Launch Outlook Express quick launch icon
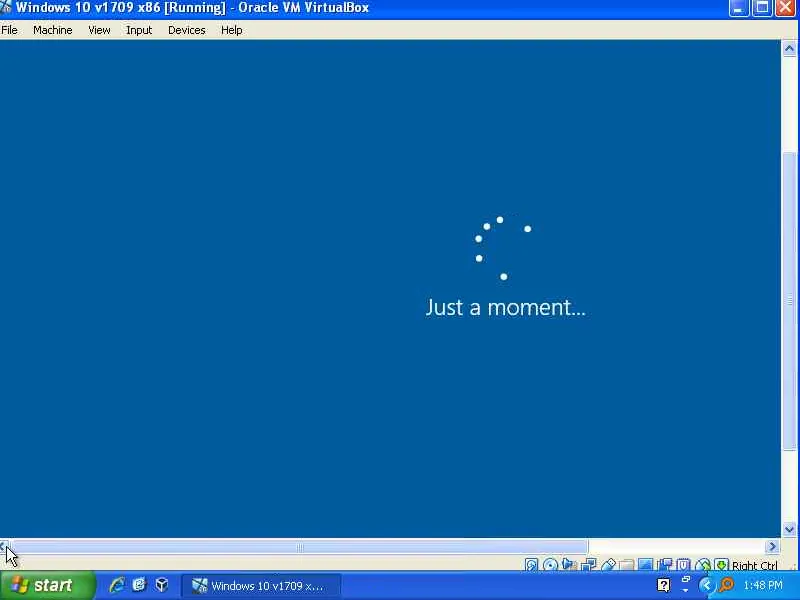 pos(139,585)
